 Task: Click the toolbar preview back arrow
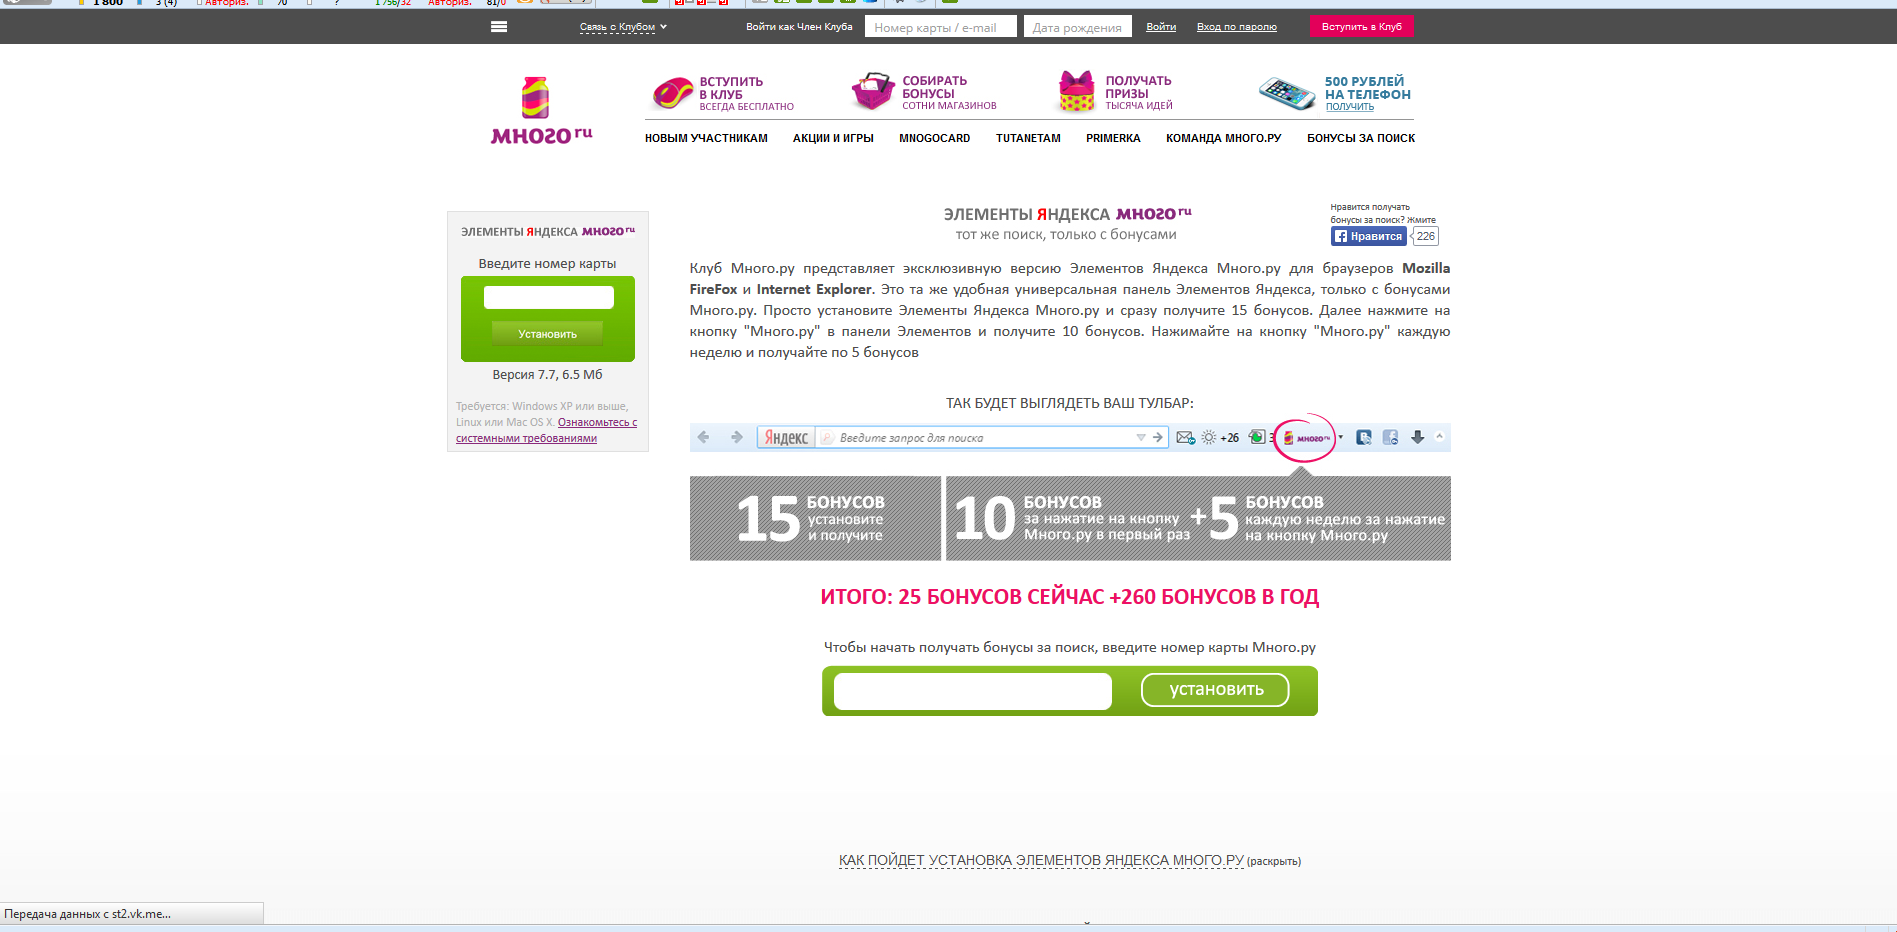click(703, 437)
